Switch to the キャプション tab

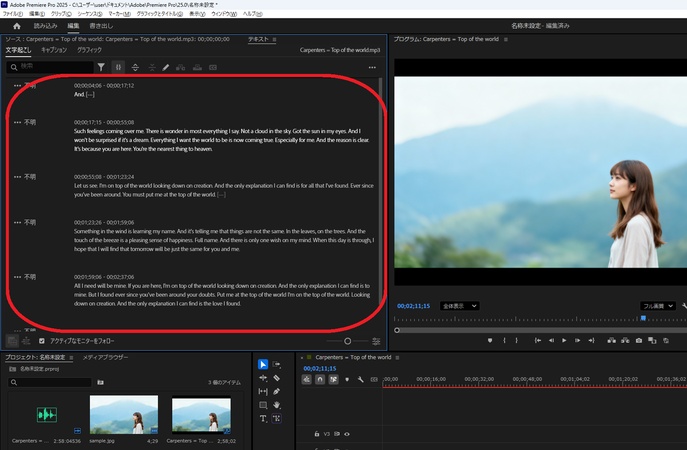click(54, 49)
